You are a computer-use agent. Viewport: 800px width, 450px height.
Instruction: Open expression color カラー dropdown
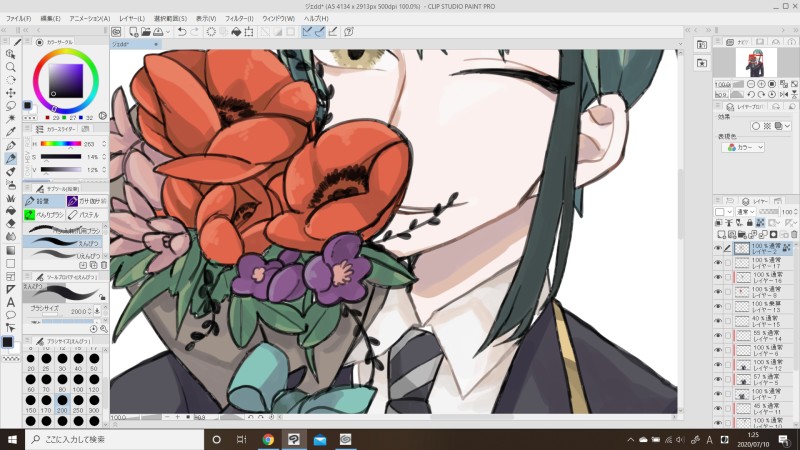743,147
